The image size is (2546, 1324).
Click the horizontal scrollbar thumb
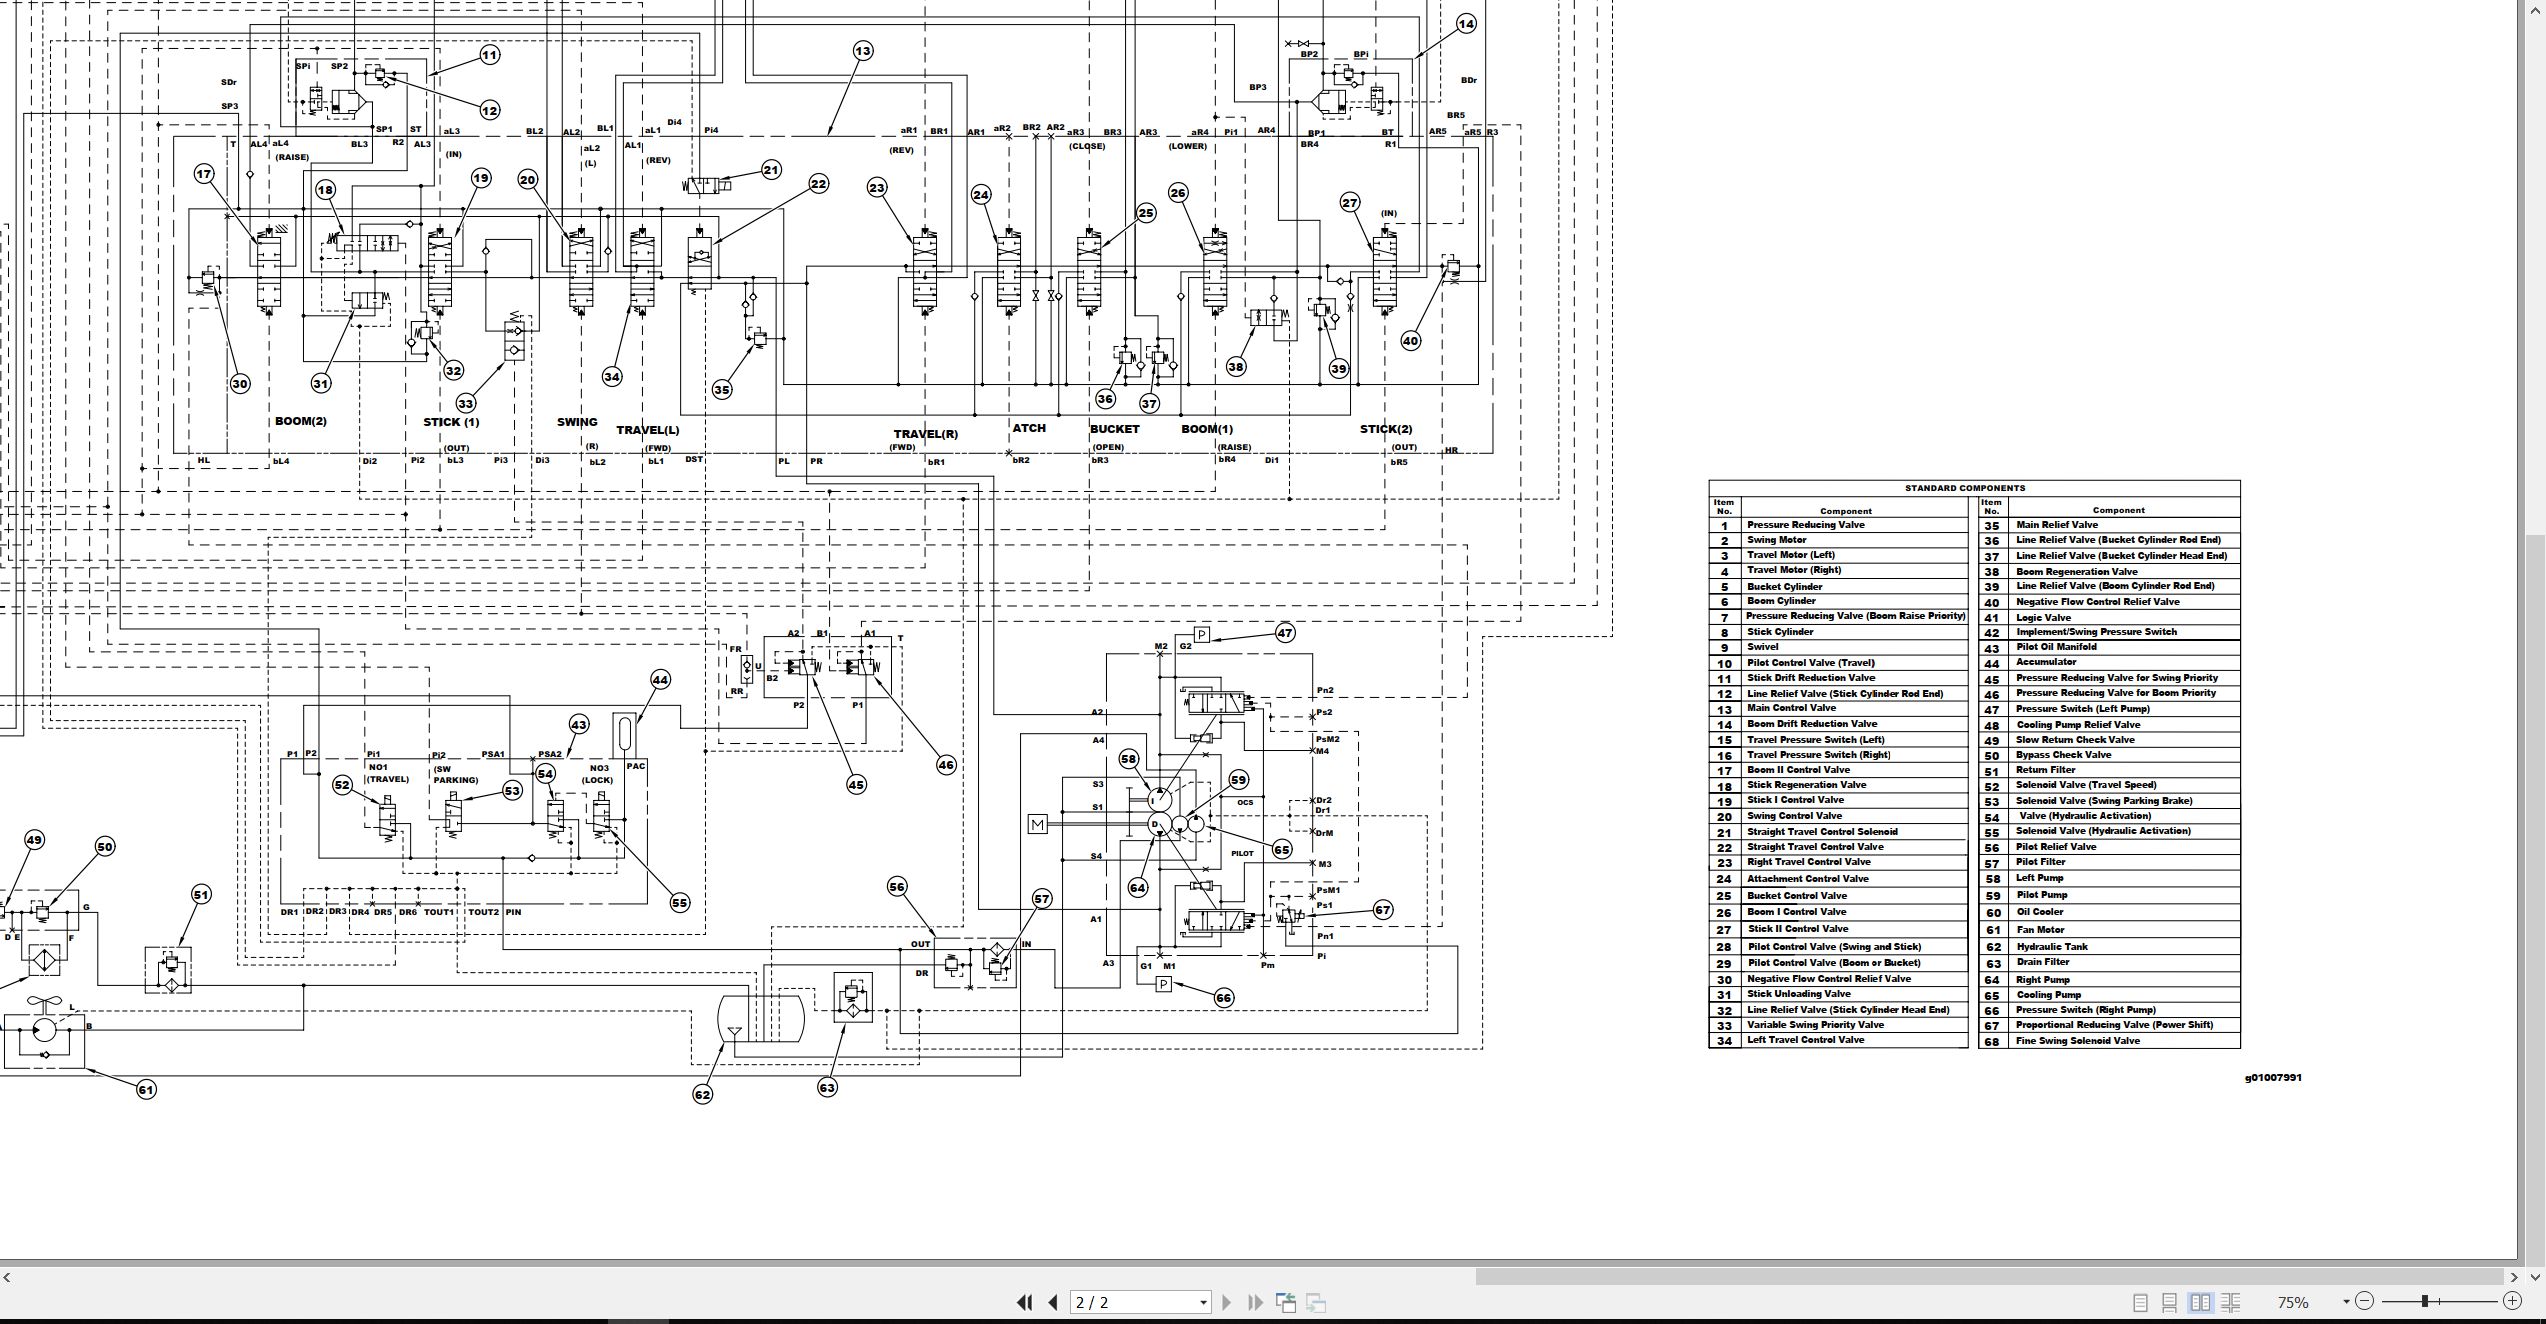1989,1277
